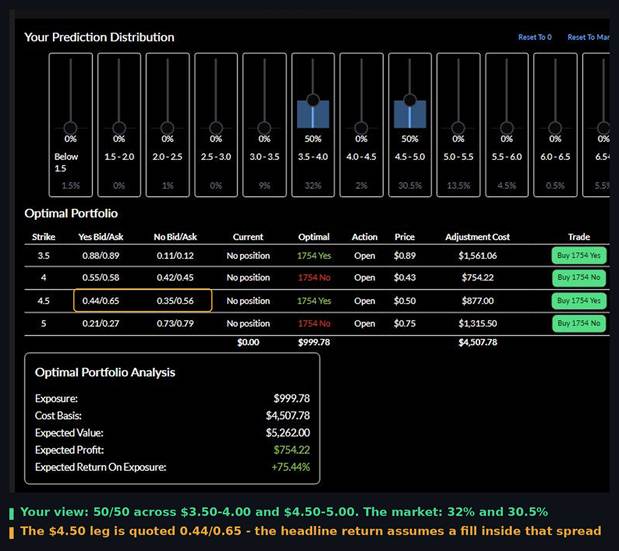Click the Optimal Portfolio heading

point(71,213)
